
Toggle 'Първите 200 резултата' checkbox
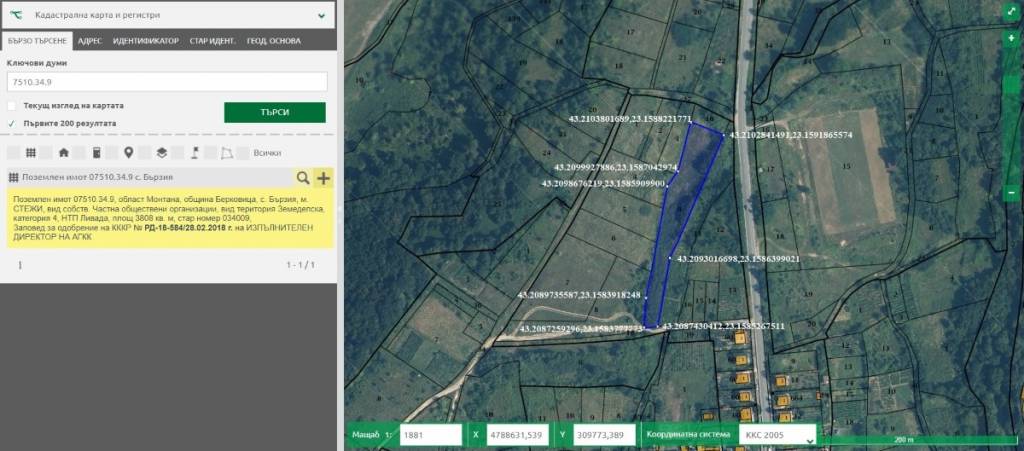[x=12, y=124]
